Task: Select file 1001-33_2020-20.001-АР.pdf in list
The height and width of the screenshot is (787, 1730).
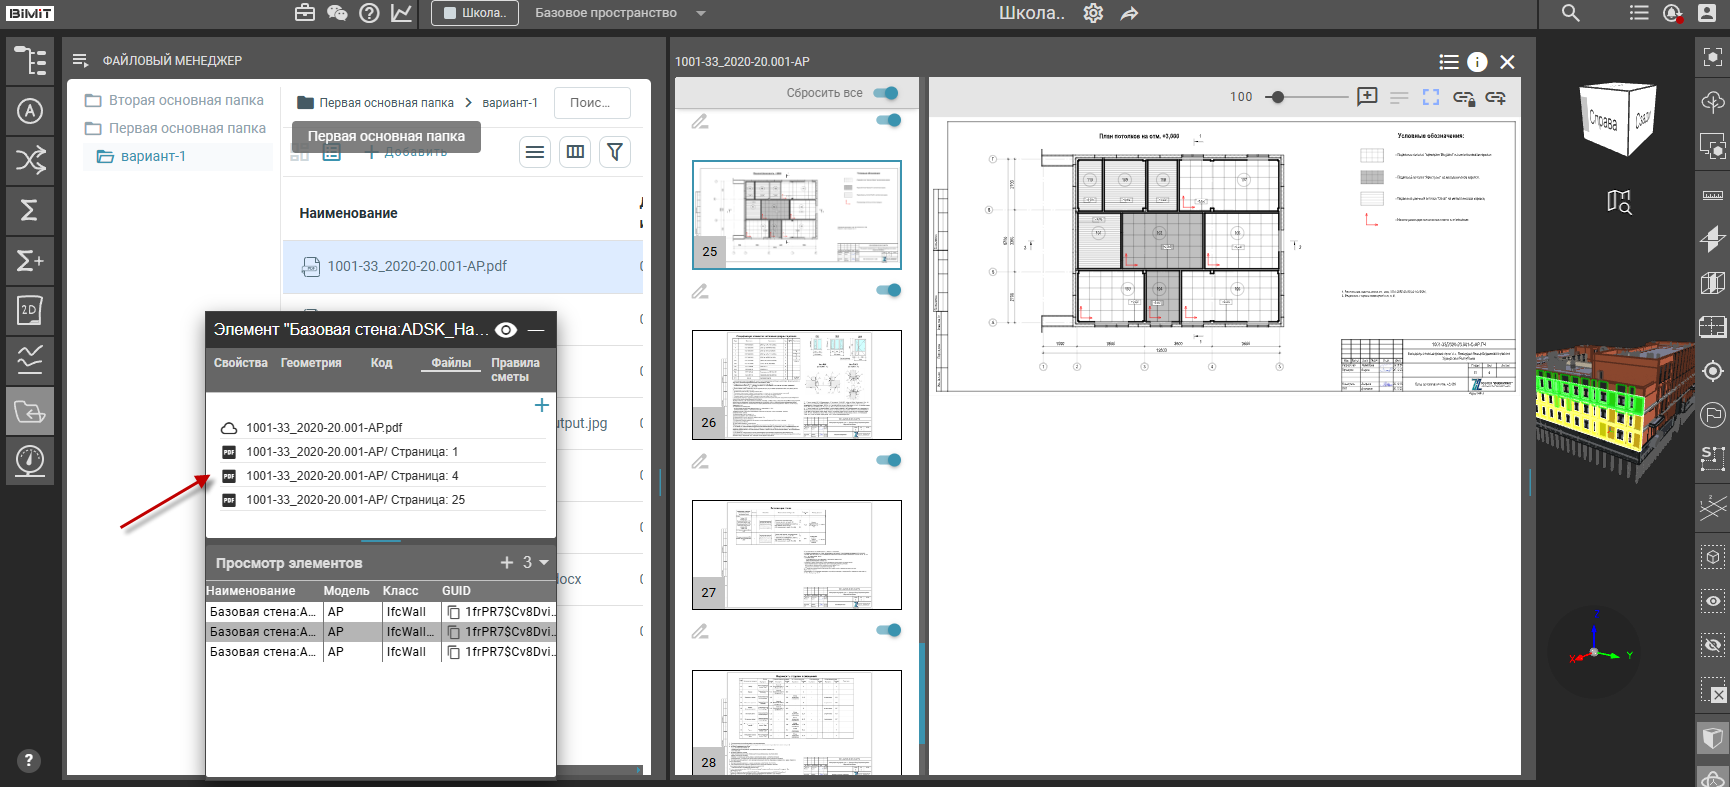Action: pyautogui.click(x=417, y=266)
